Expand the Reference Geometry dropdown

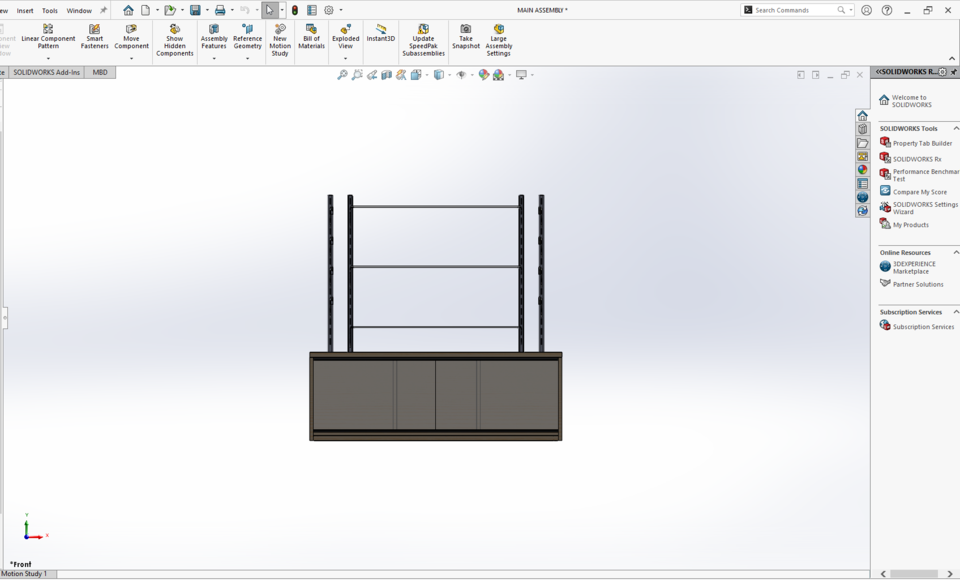pyautogui.click(x=247, y=58)
